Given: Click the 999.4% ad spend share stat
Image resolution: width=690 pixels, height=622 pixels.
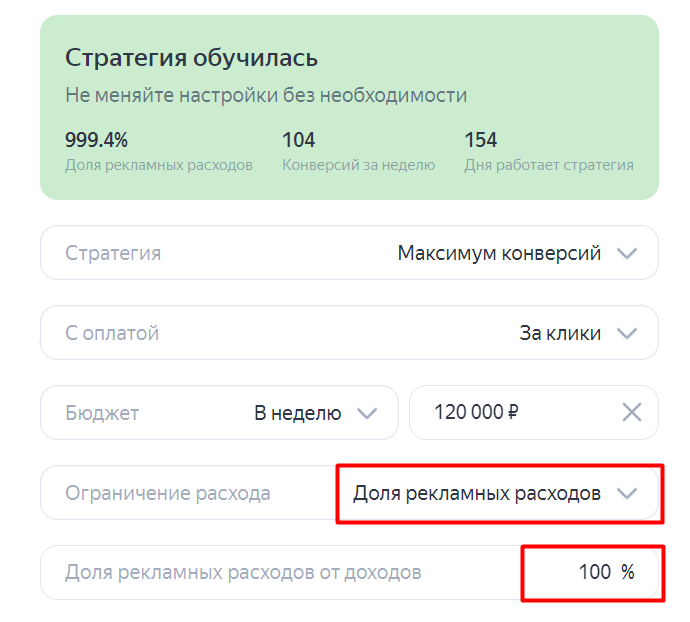Looking at the screenshot, I should (97, 139).
